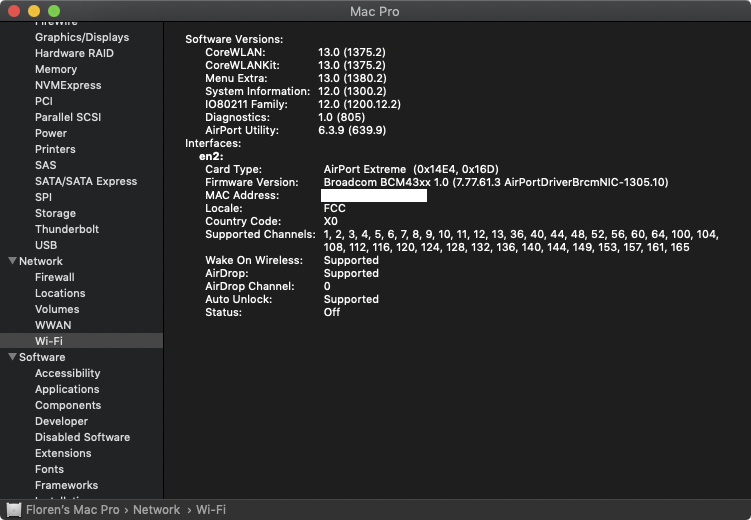751x520 pixels.
Task: Click Country Code value X0
Action: 330,221
